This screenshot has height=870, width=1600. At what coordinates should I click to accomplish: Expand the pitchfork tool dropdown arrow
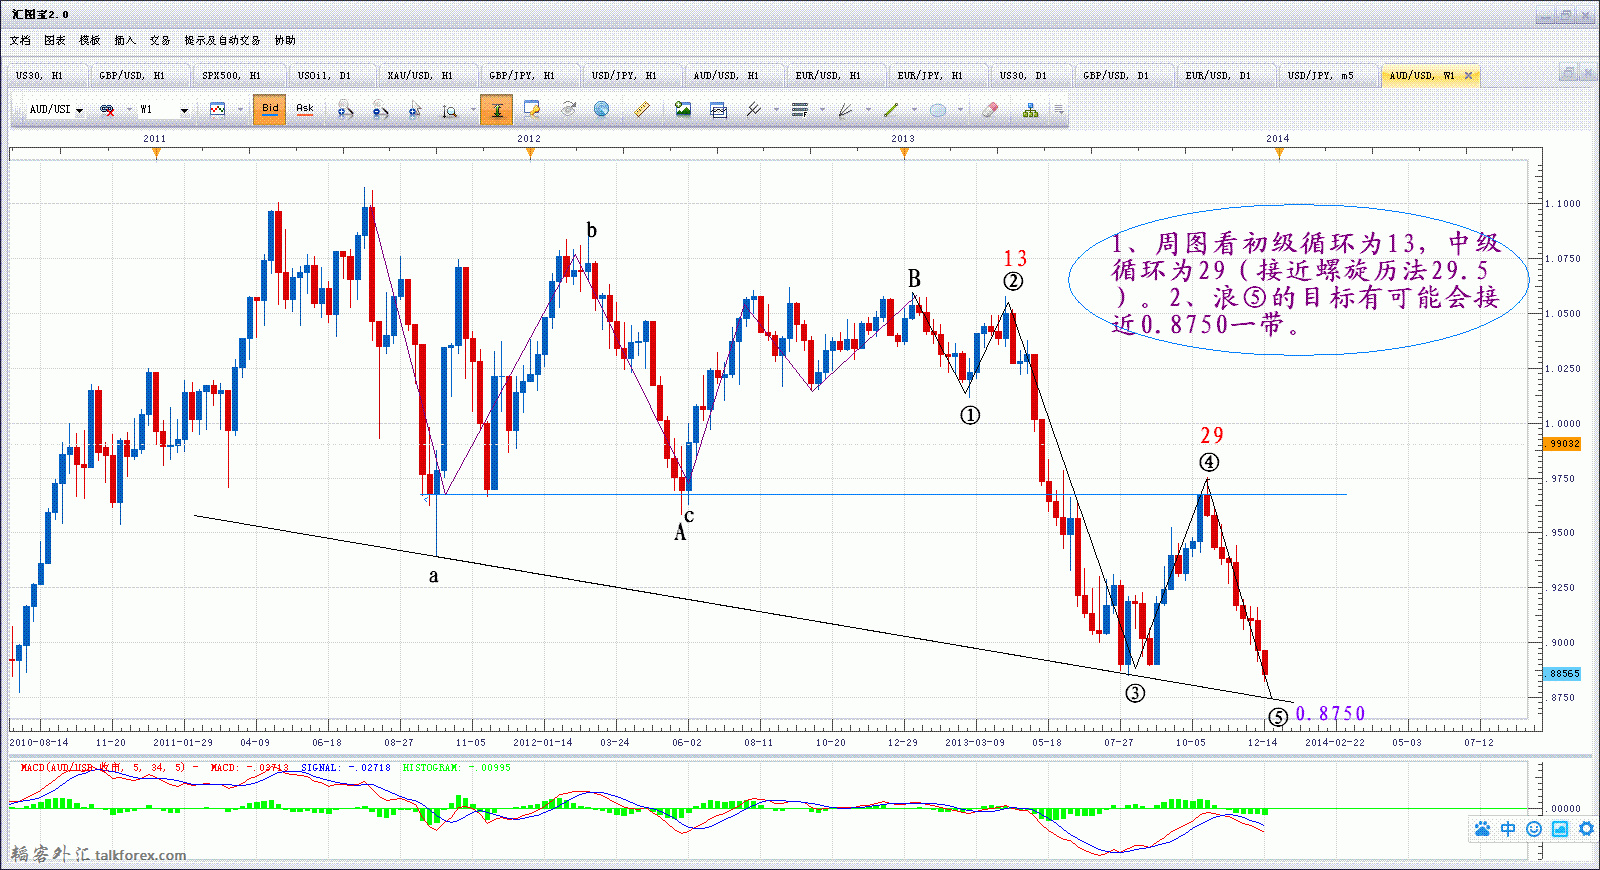[x=776, y=110]
